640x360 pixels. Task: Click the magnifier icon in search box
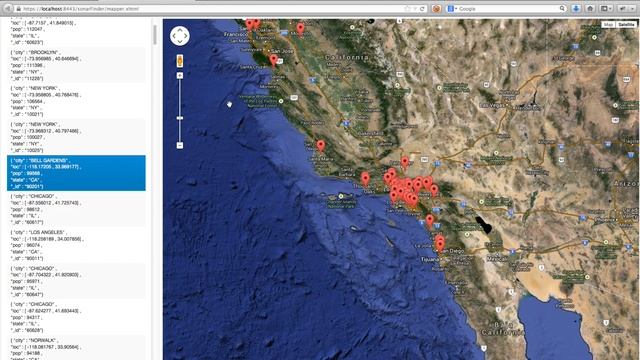(562, 9)
